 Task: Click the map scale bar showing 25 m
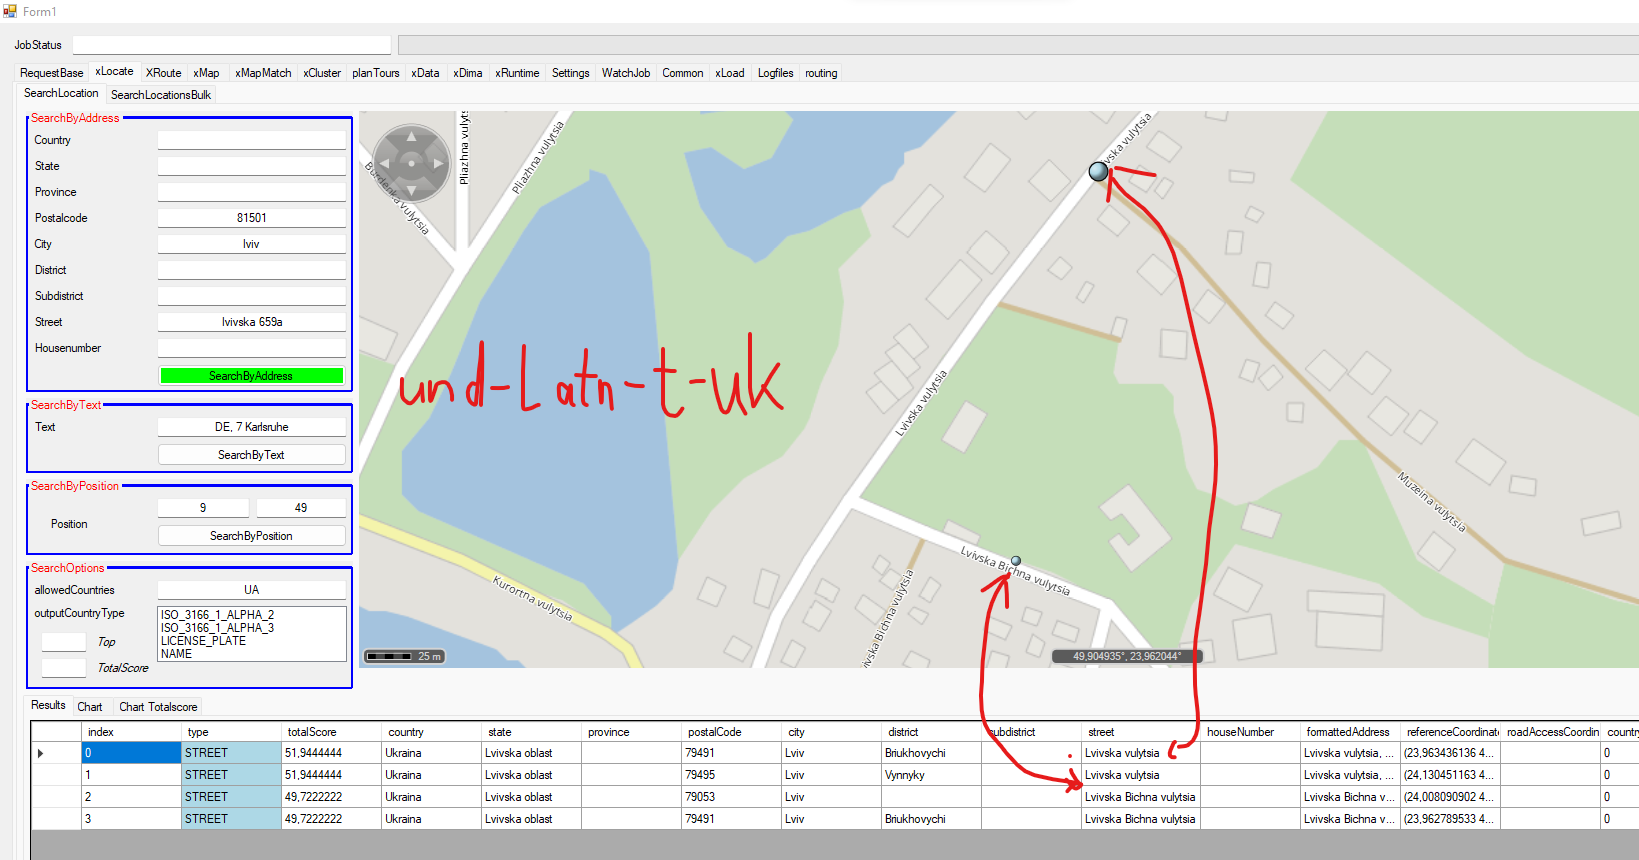[x=403, y=656]
